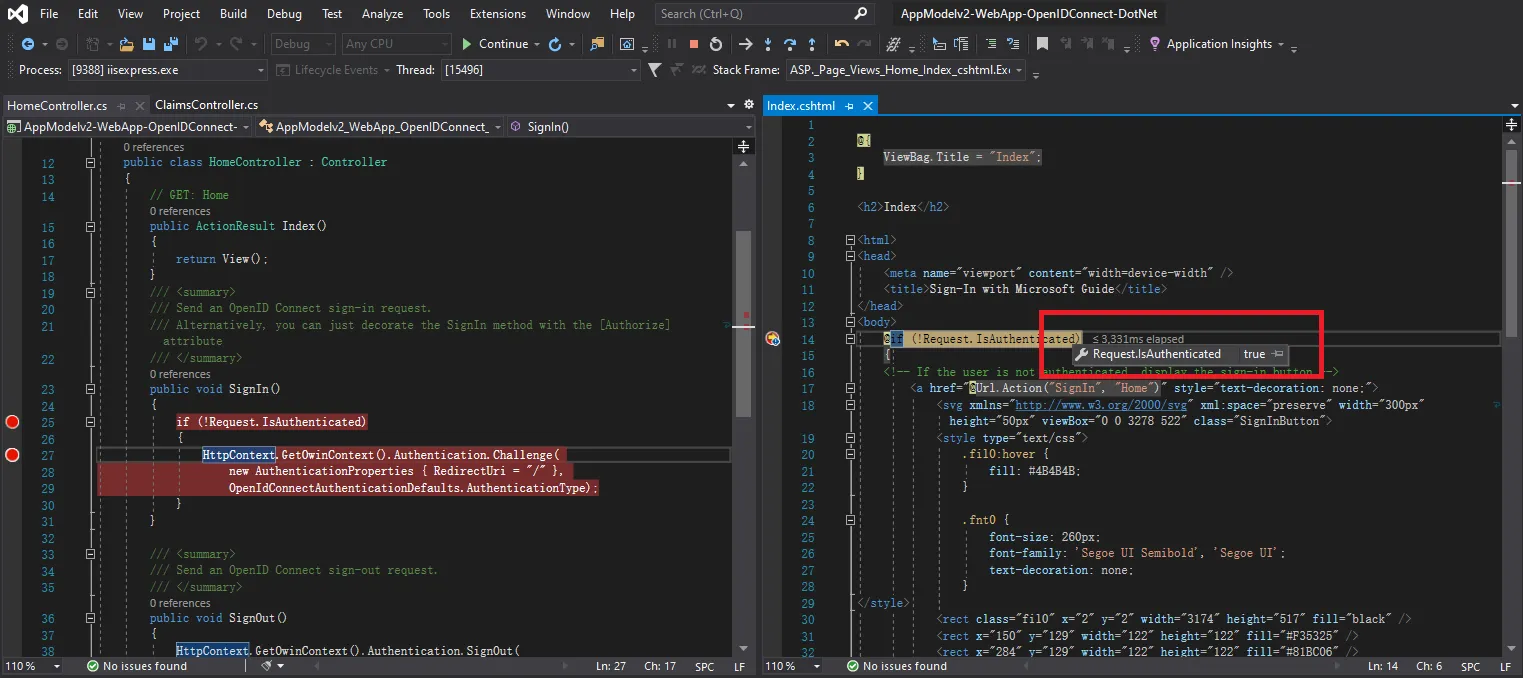Disable the breakpoint on line 27
1523x678 pixels.
click(x=12, y=455)
